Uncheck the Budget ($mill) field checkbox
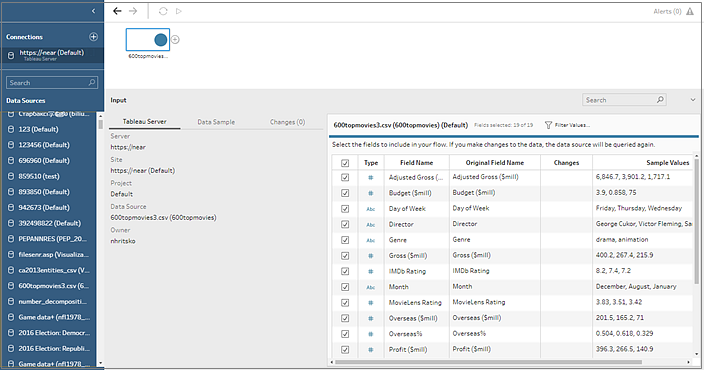Viewport: 704px width, 370px height. tap(345, 193)
